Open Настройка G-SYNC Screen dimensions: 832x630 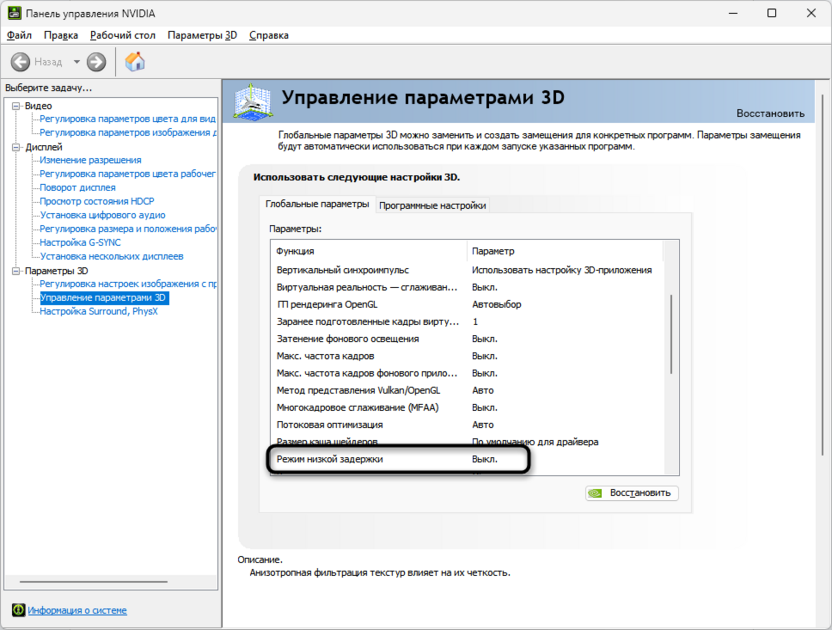[80, 243]
